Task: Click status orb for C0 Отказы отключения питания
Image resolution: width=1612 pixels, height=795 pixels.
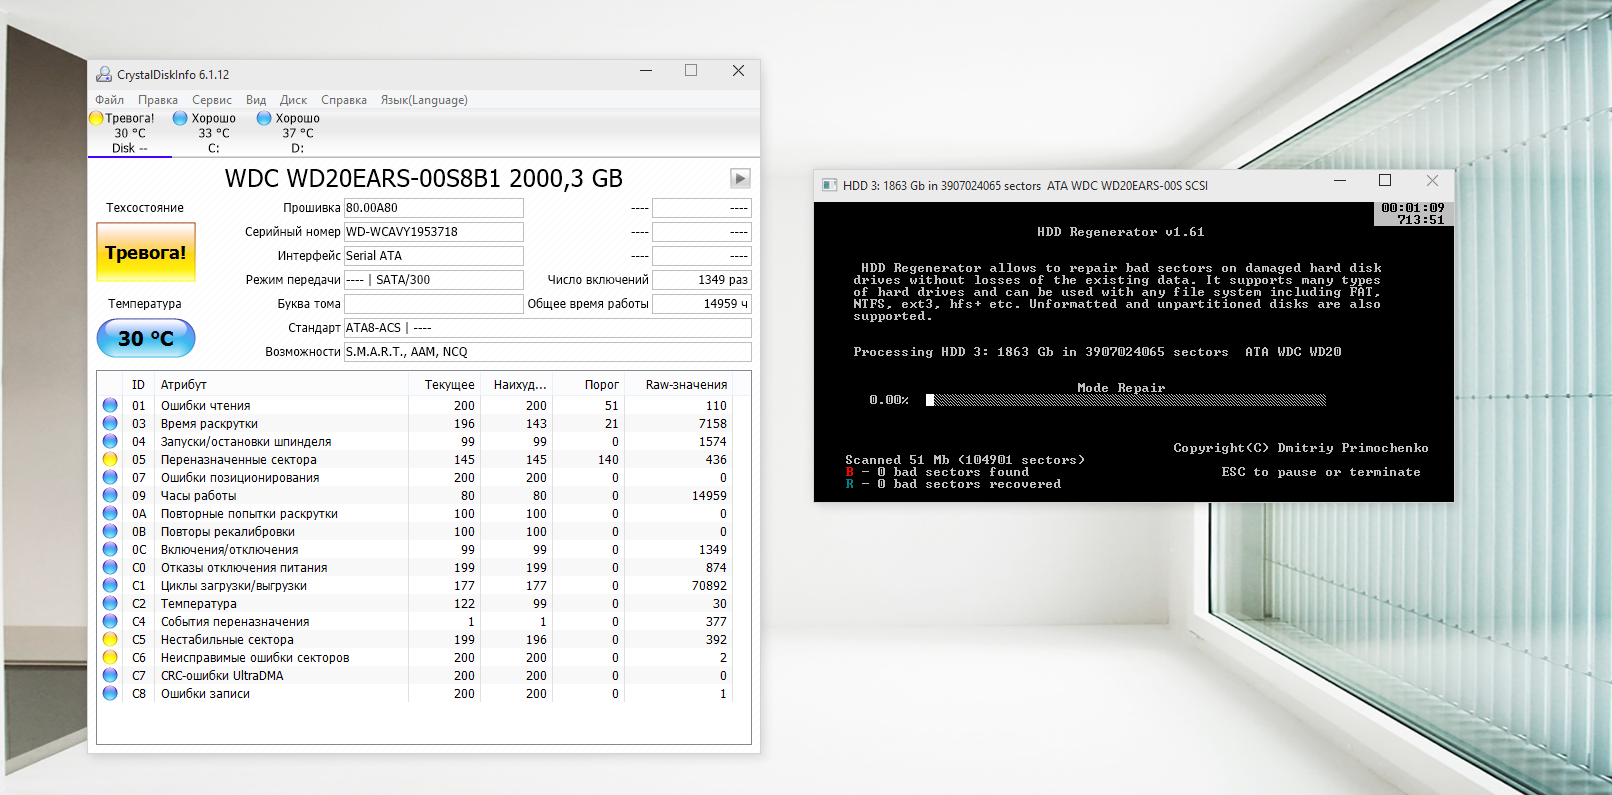Action: pyautogui.click(x=110, y=567)
